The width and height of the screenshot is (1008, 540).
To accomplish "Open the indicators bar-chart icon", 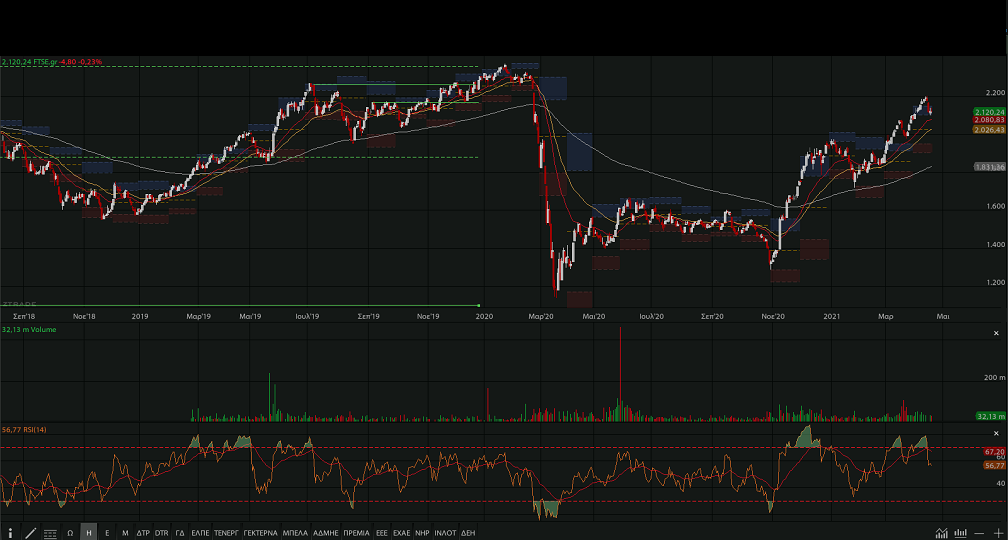I will pyautogui.click(x=961, y=533).
